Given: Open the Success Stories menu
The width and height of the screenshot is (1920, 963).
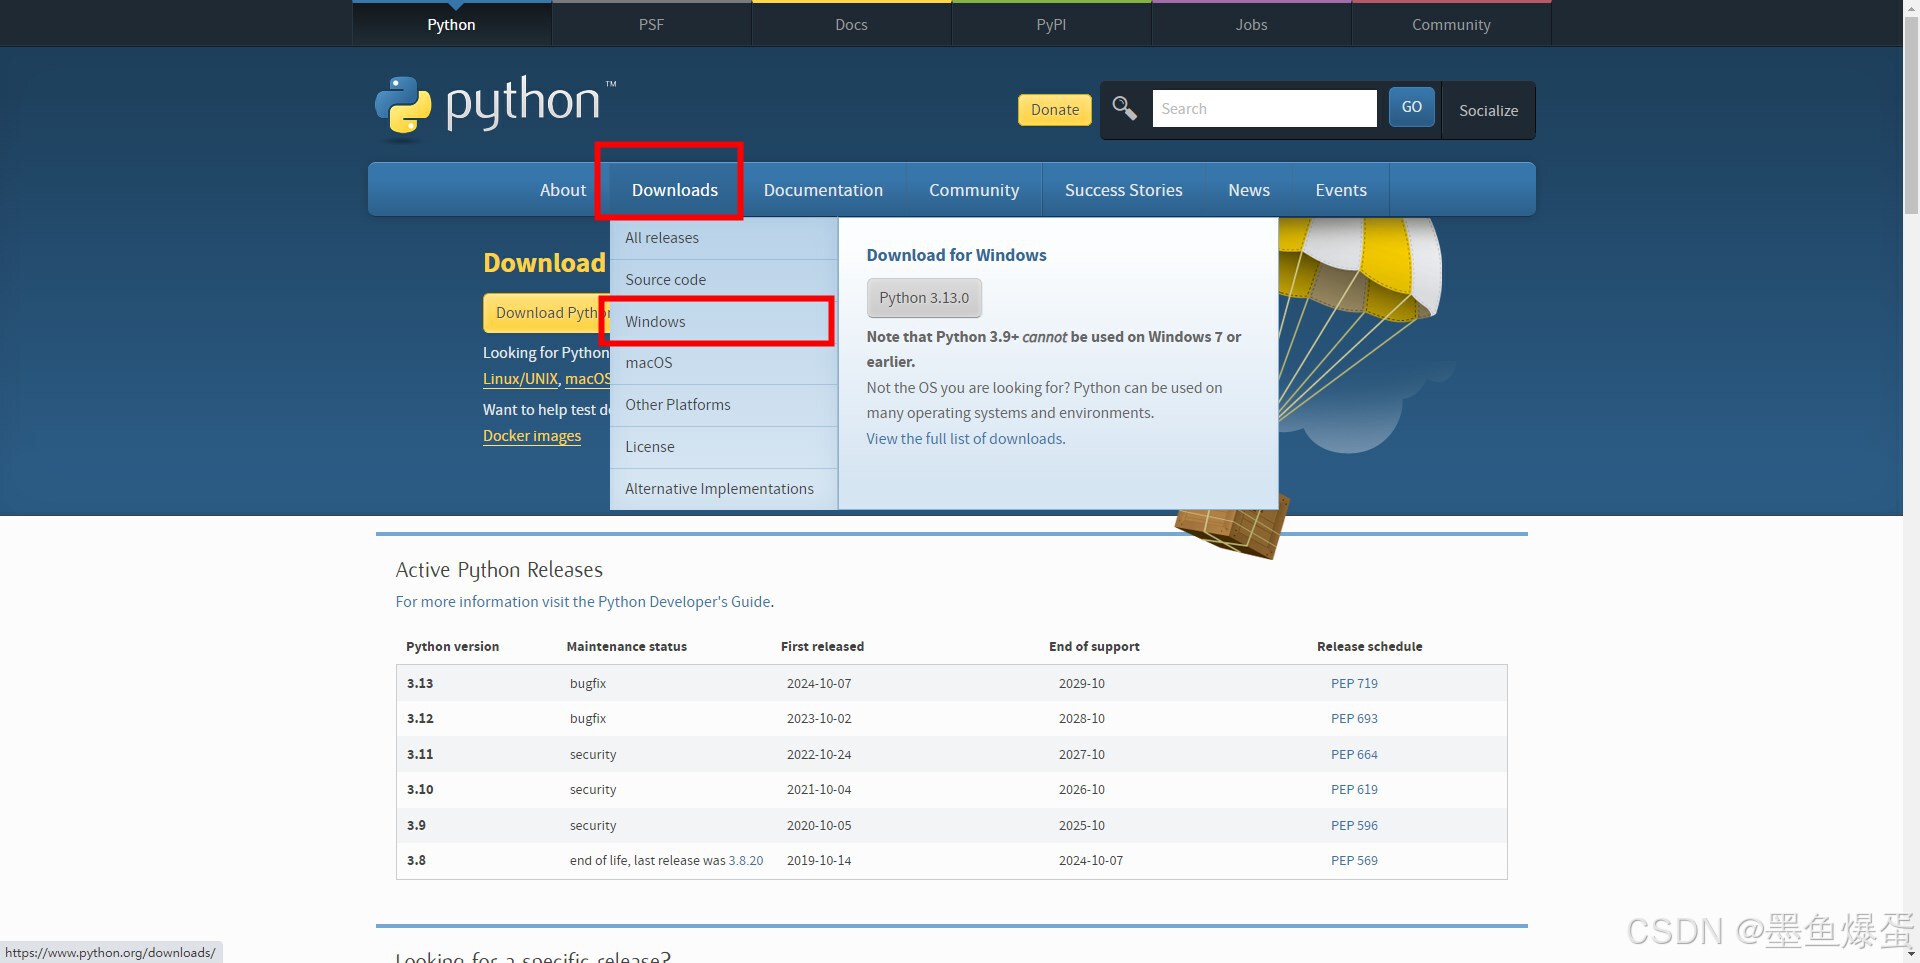Looking at the screenshot, I should 1123,190.
